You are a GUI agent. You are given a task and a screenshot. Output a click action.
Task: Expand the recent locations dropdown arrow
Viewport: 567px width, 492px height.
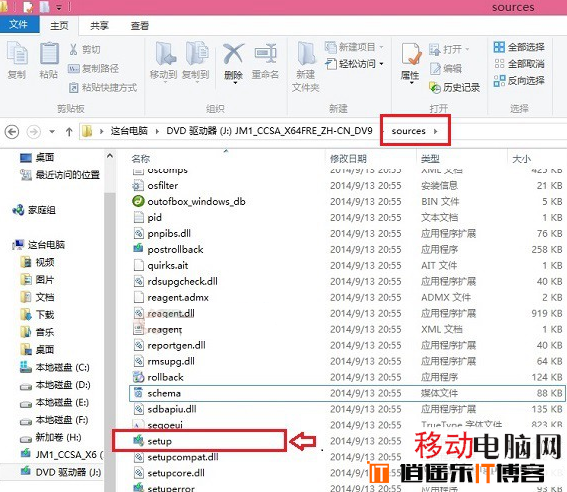[52, 132]
